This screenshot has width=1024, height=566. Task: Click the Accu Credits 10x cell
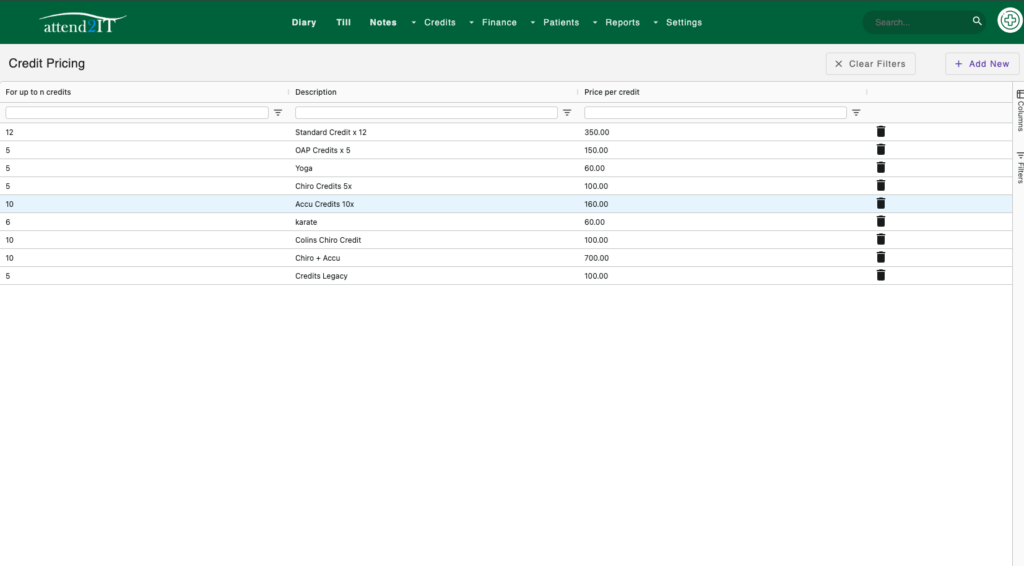pyautogui.click(x=325, y=204)
